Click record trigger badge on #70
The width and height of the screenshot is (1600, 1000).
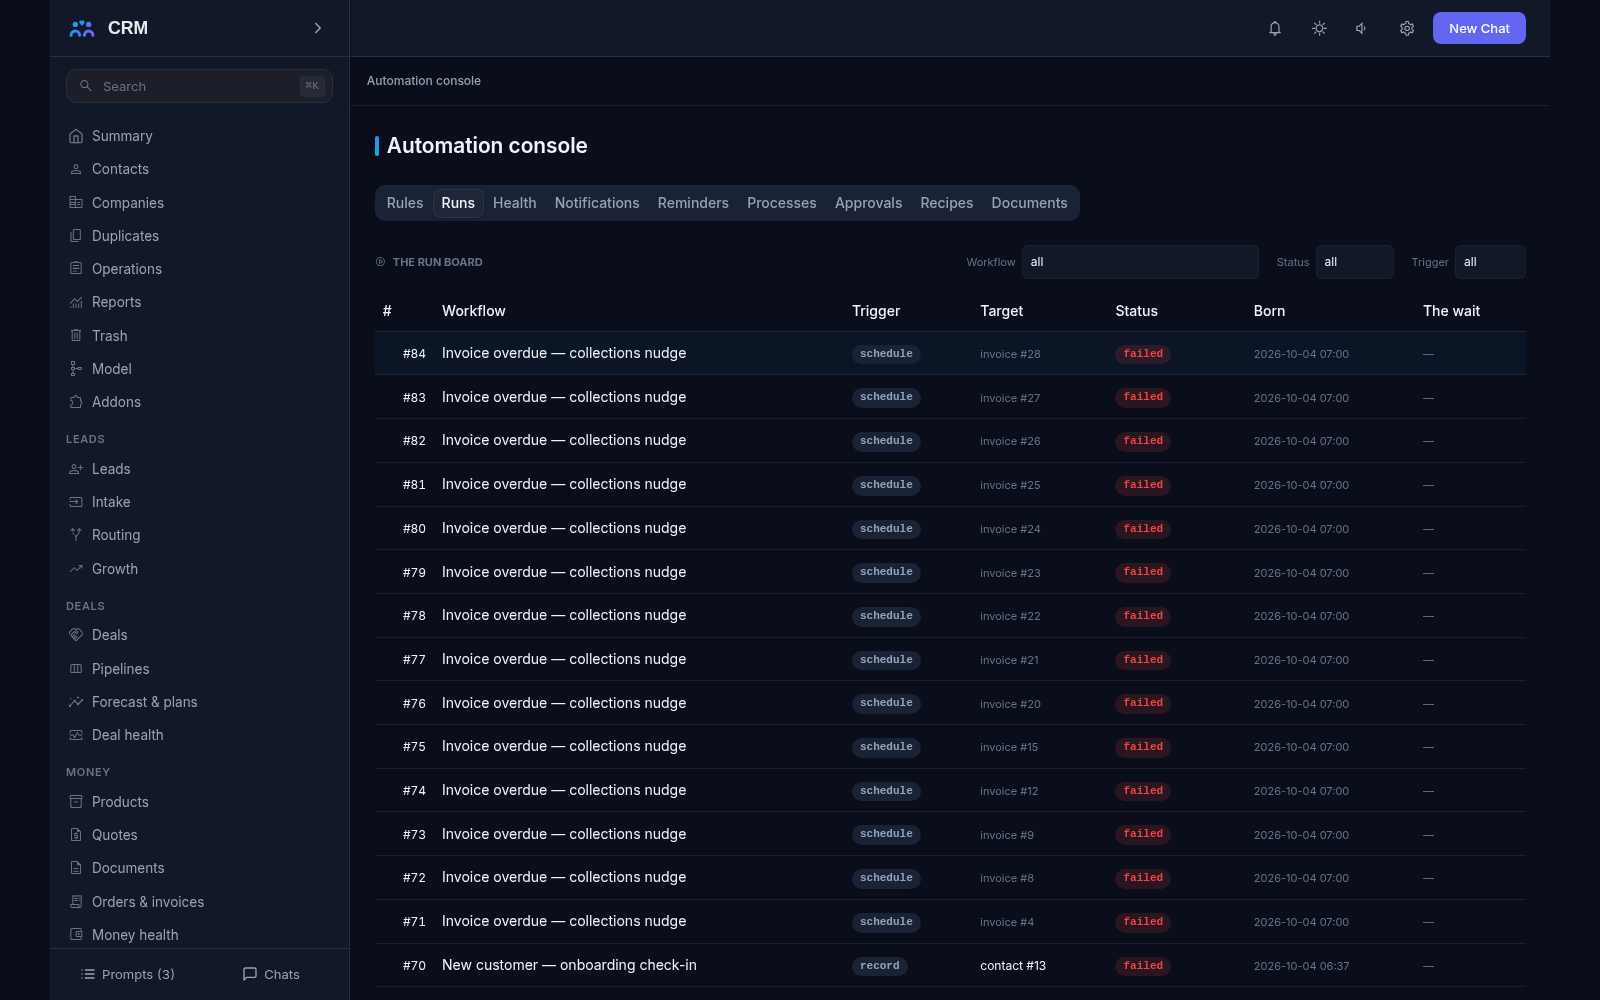click(880, 966)
